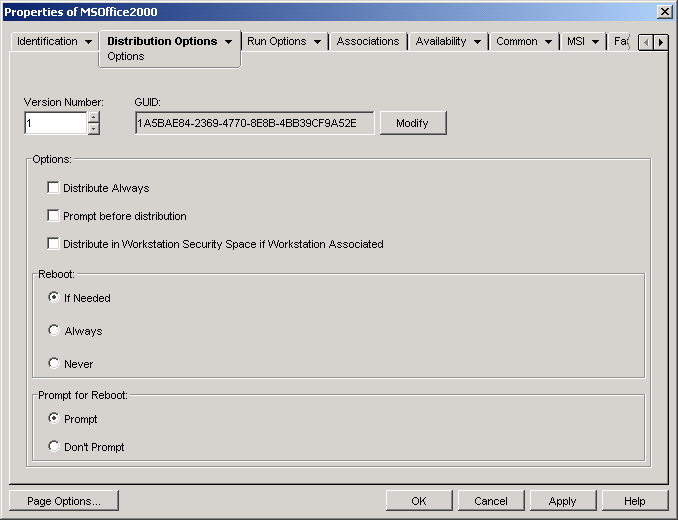Choose the Don't Prompt radio button
The image size is (678, 520).
click(x=54, y=447)
